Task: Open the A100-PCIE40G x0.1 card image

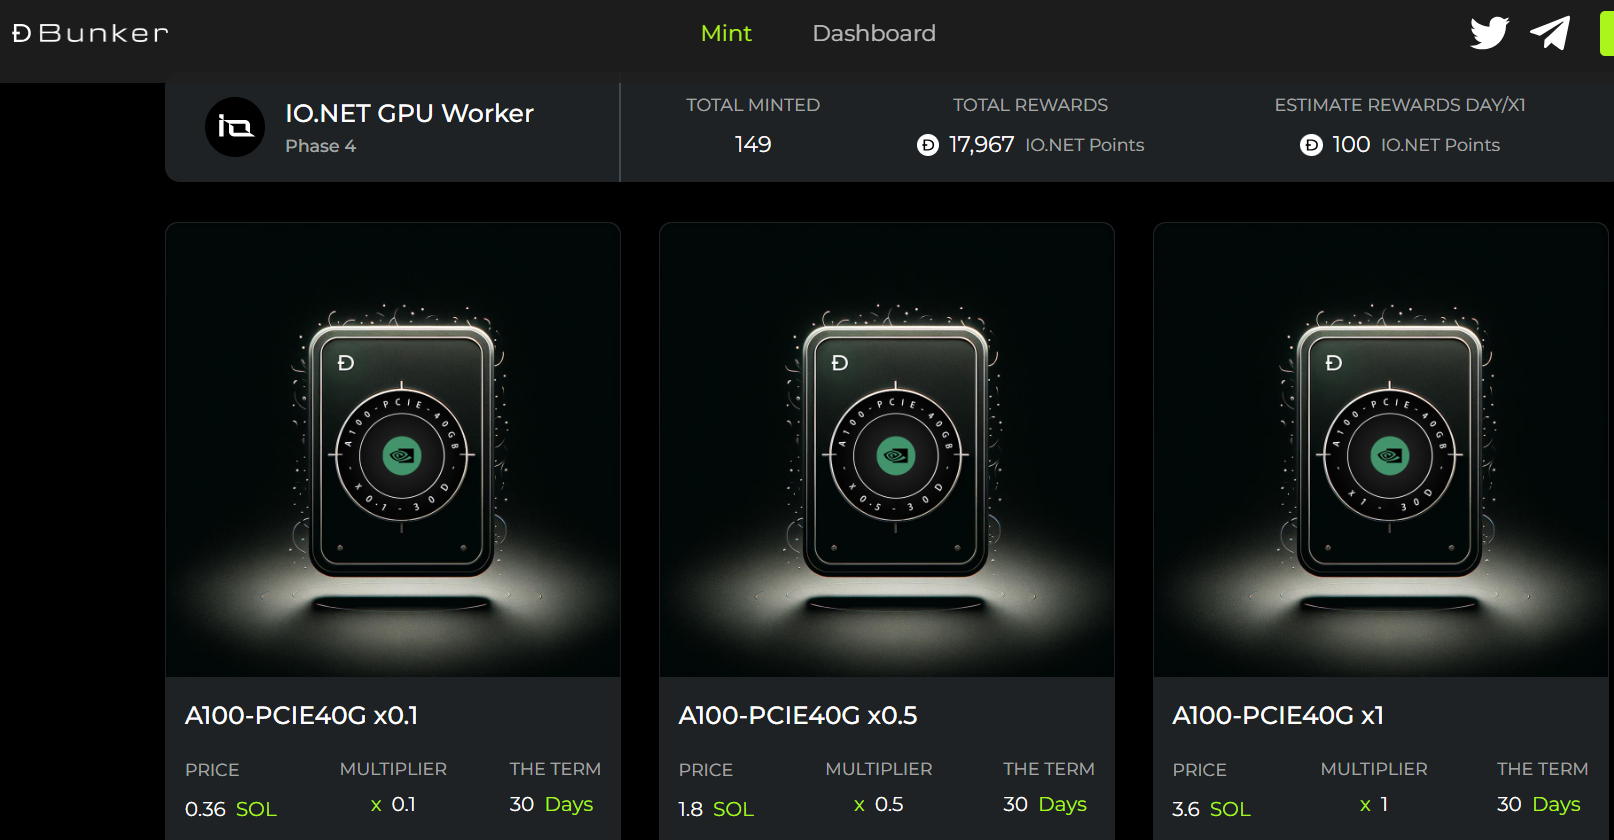Action: pyautogui.click(x=393, y=450)
